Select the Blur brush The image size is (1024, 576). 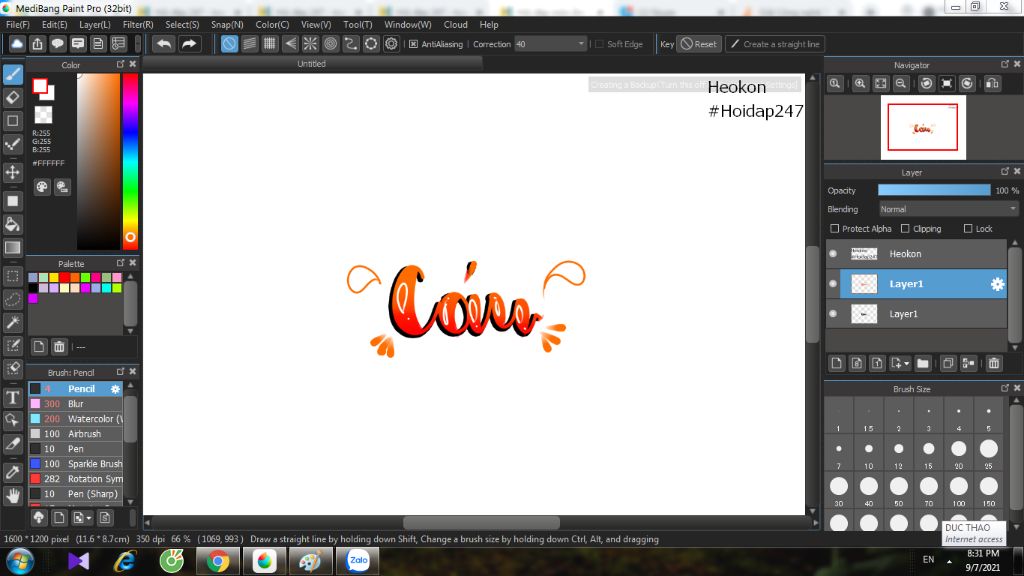[x=75, y=404]
